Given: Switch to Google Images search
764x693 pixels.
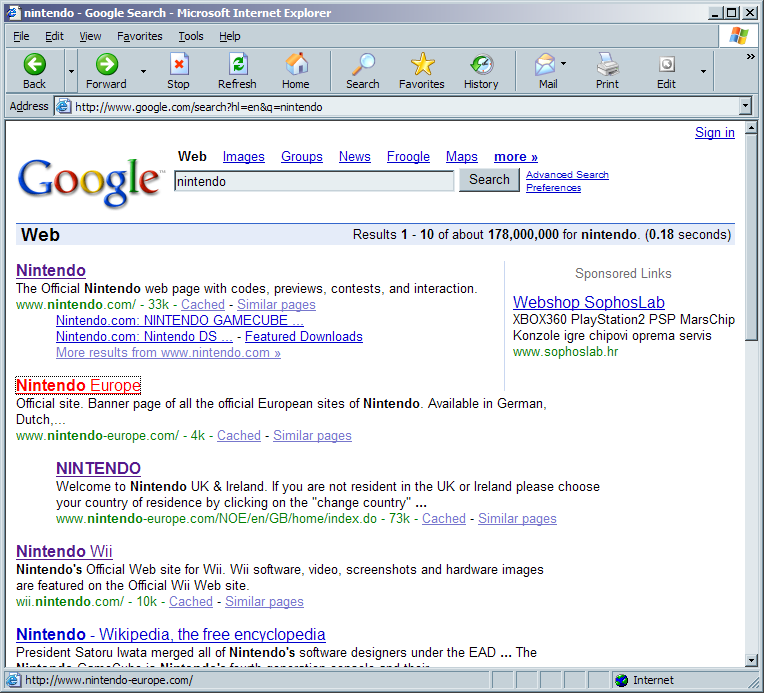Looking at the screenshot, I should (x=244, y=156).
